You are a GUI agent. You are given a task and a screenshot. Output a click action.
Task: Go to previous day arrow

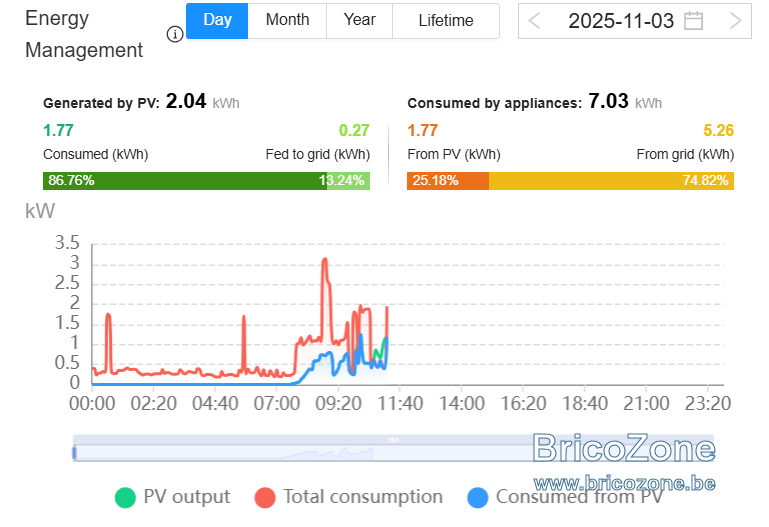tap(535, 21)
